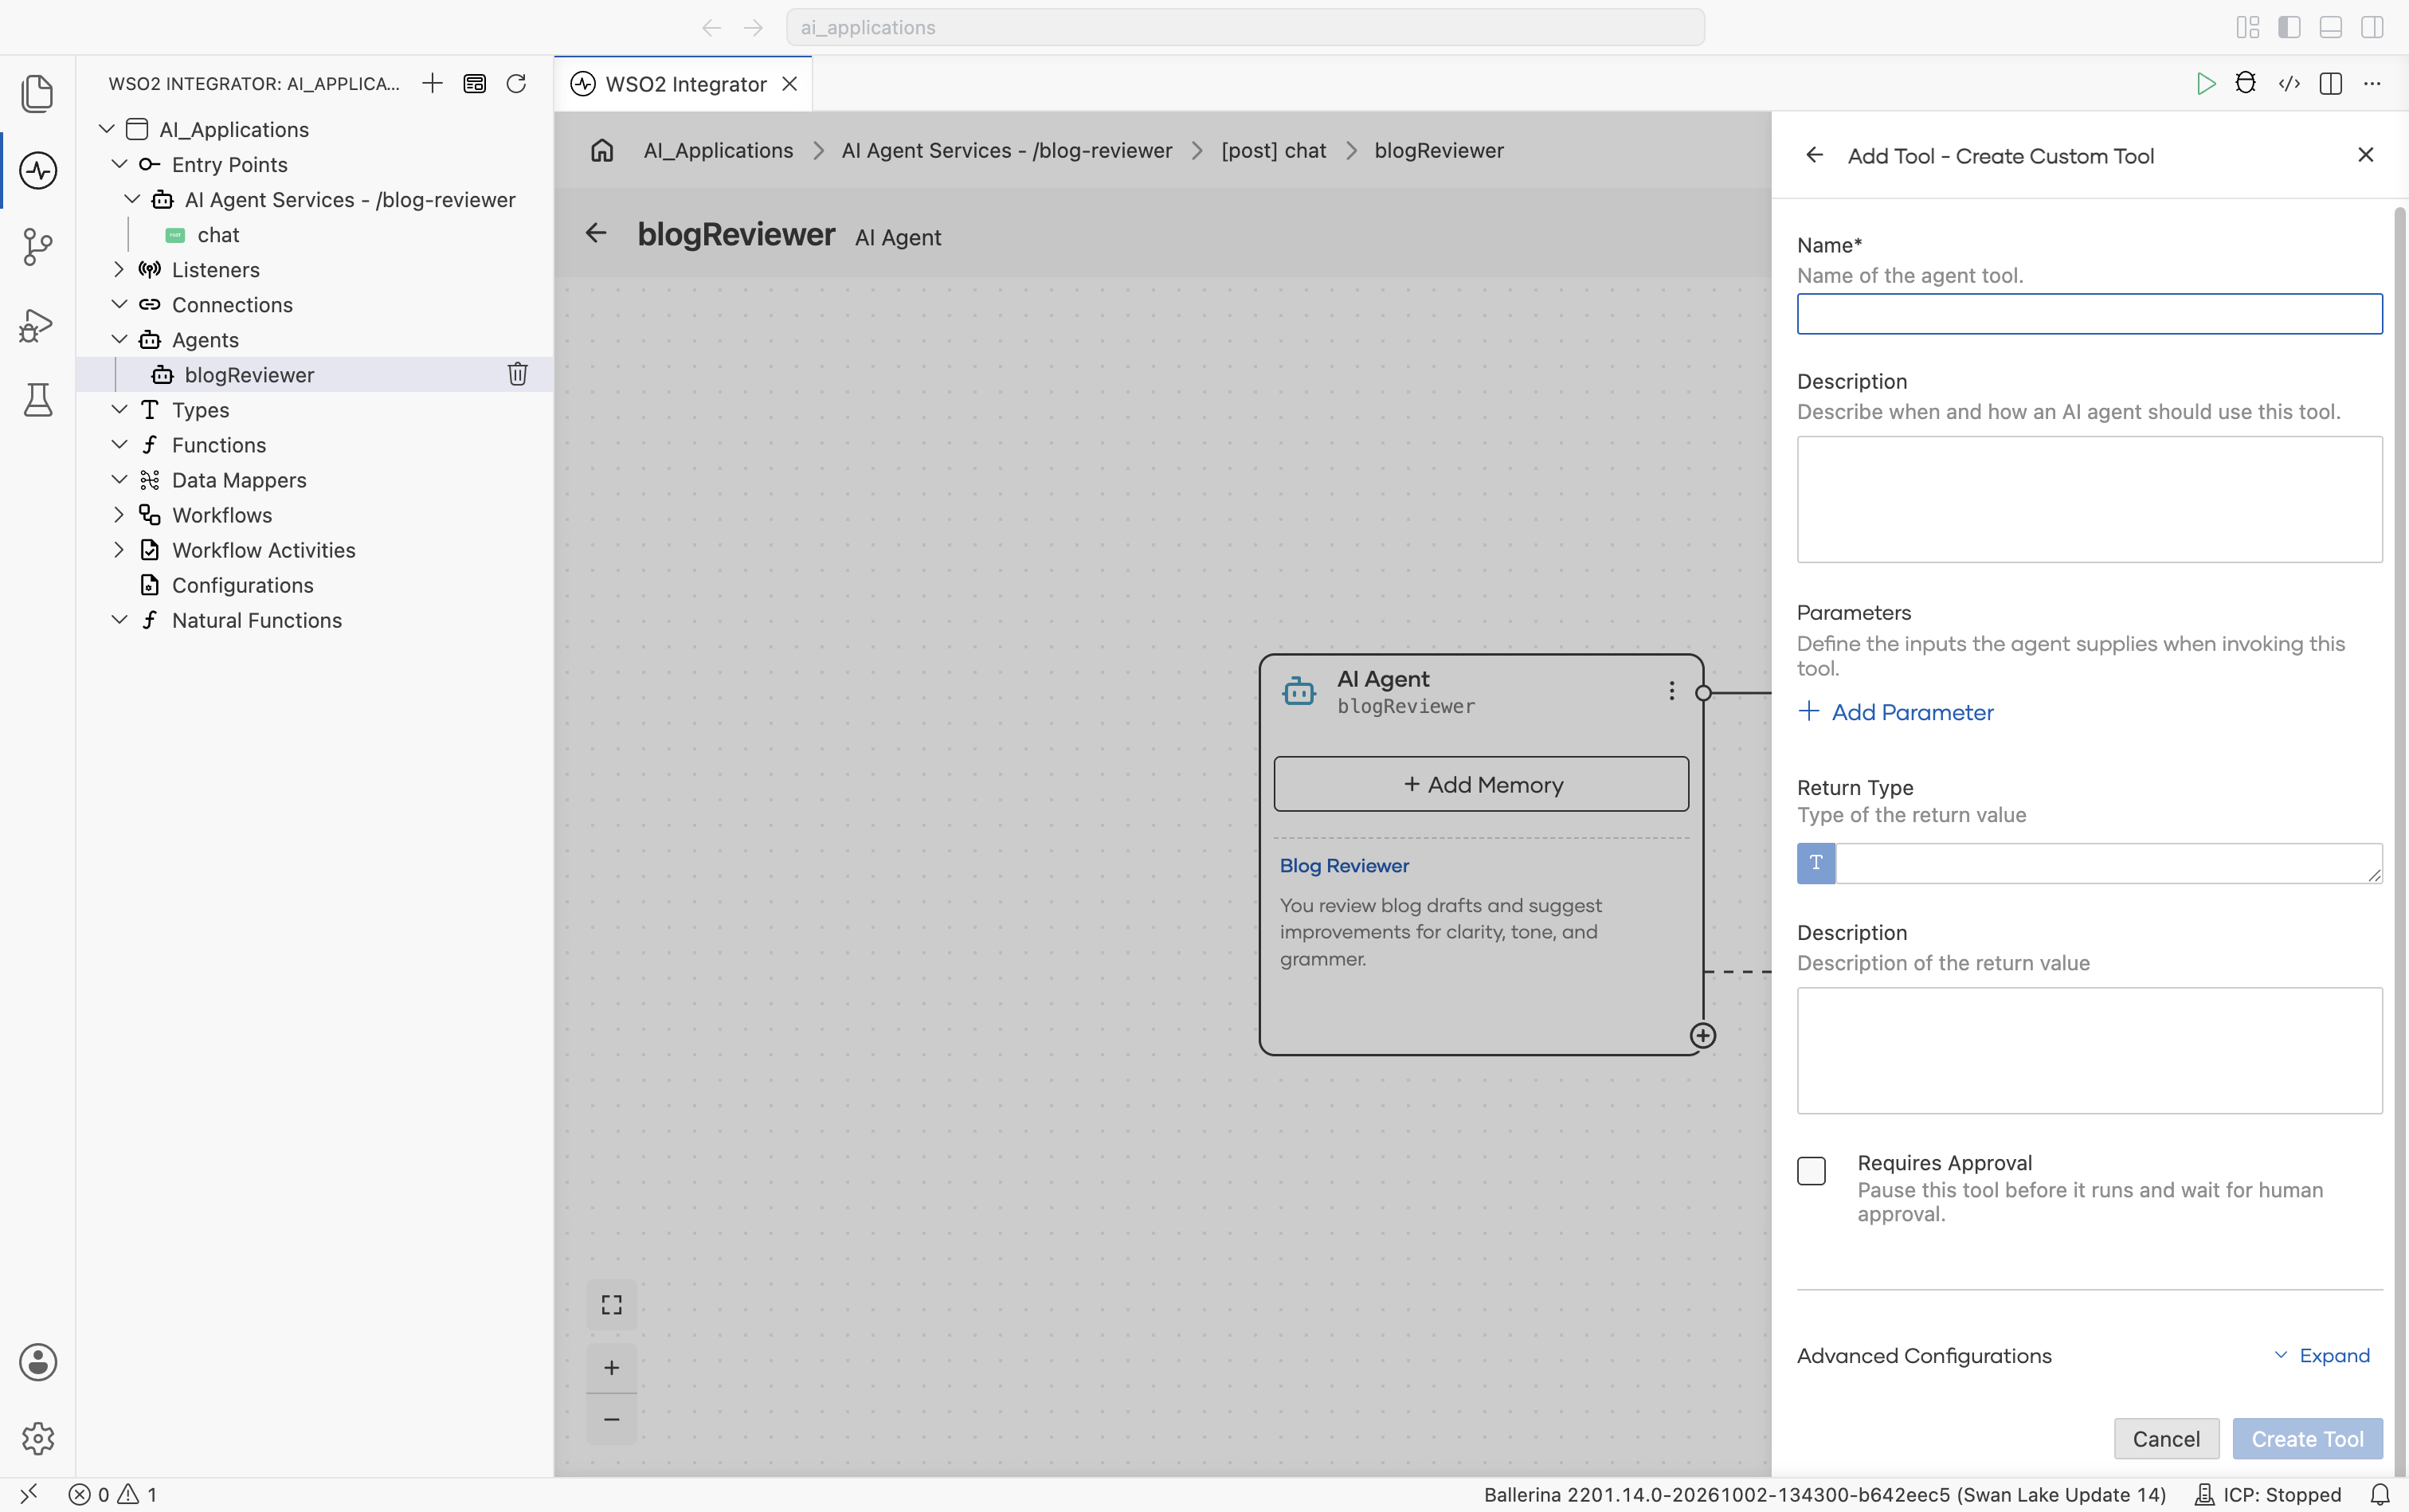Toggle the secondary side bar layout icon
The image size is (2409, 1512).
[x=2372, y=27]
